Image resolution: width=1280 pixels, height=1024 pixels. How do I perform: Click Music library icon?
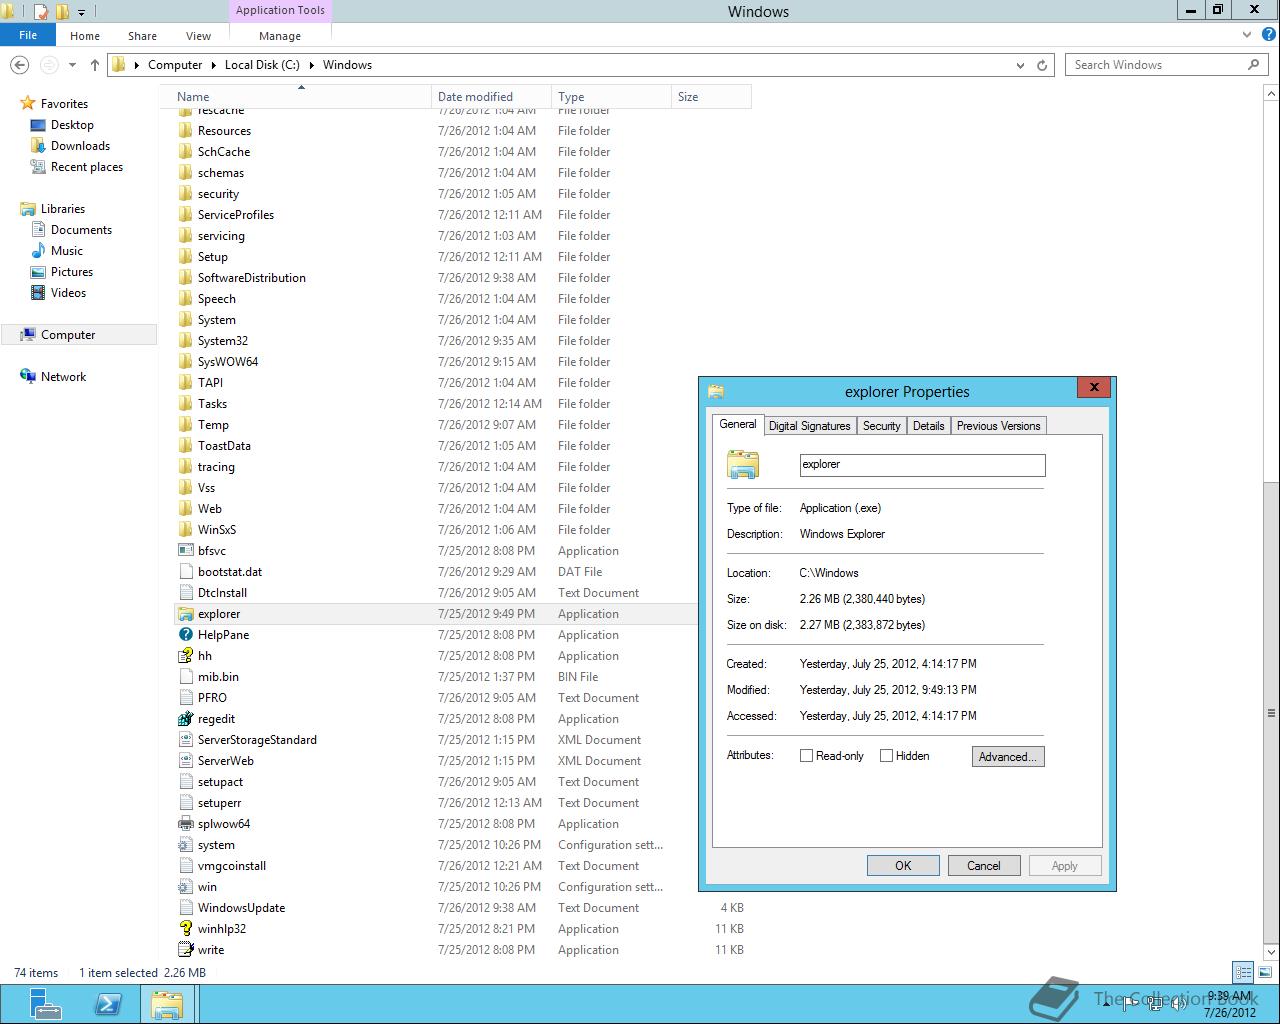(38, 251)
